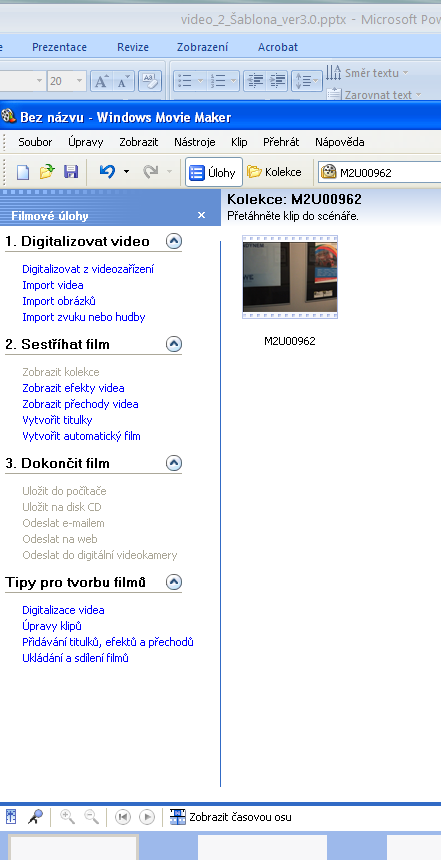
Task: Open the Nástroje menu
Action: (x=195, y=142)
